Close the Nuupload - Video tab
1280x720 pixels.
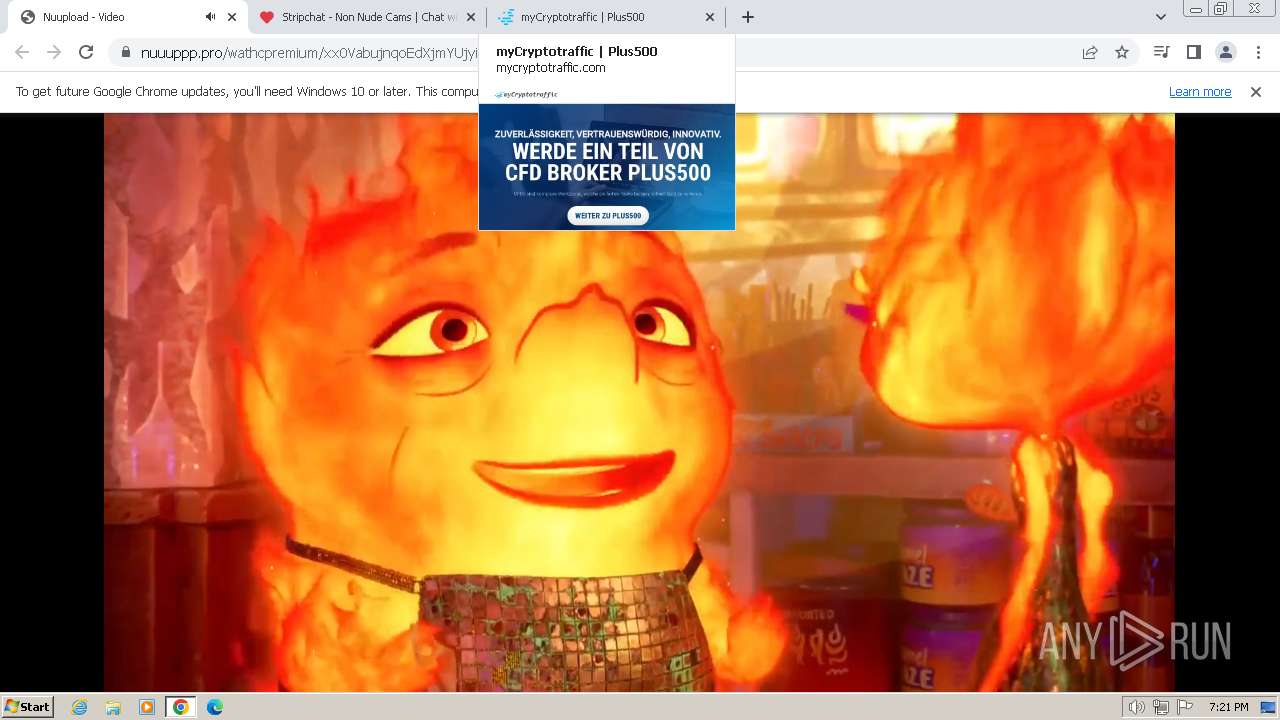(x=232, y=17)
